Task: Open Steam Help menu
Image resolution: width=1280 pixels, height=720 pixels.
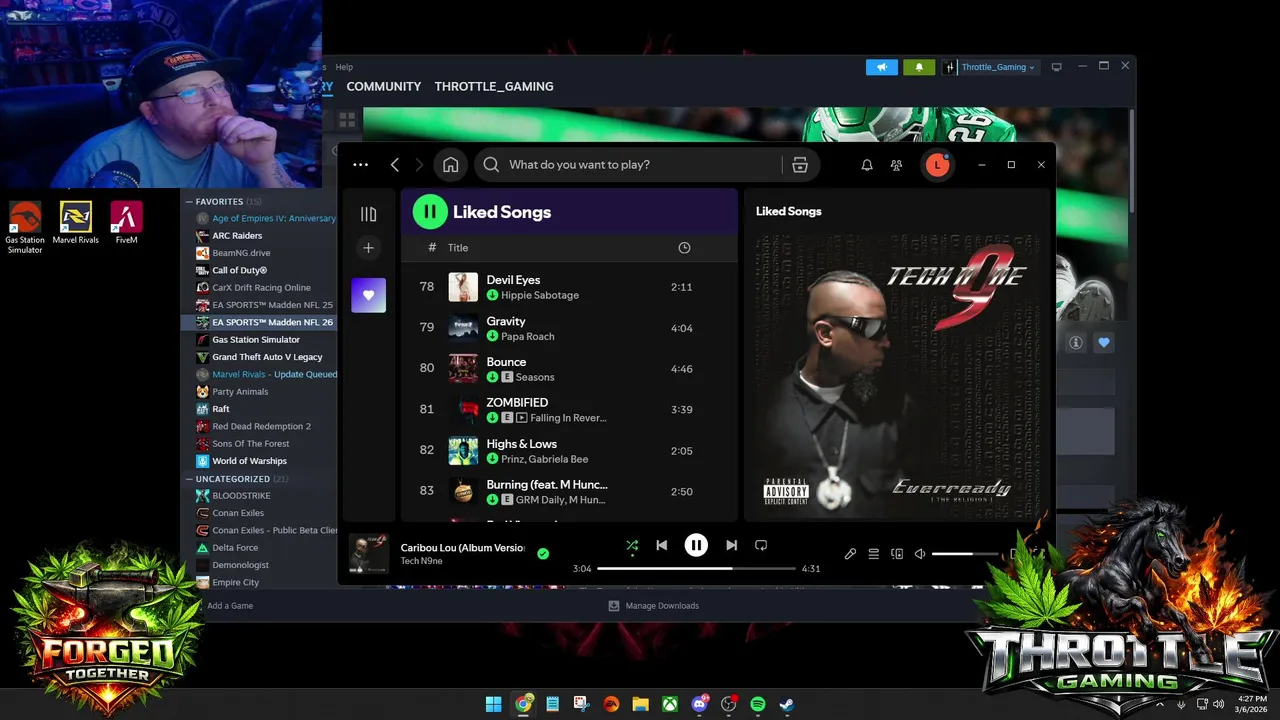Action: coord(344,67)
